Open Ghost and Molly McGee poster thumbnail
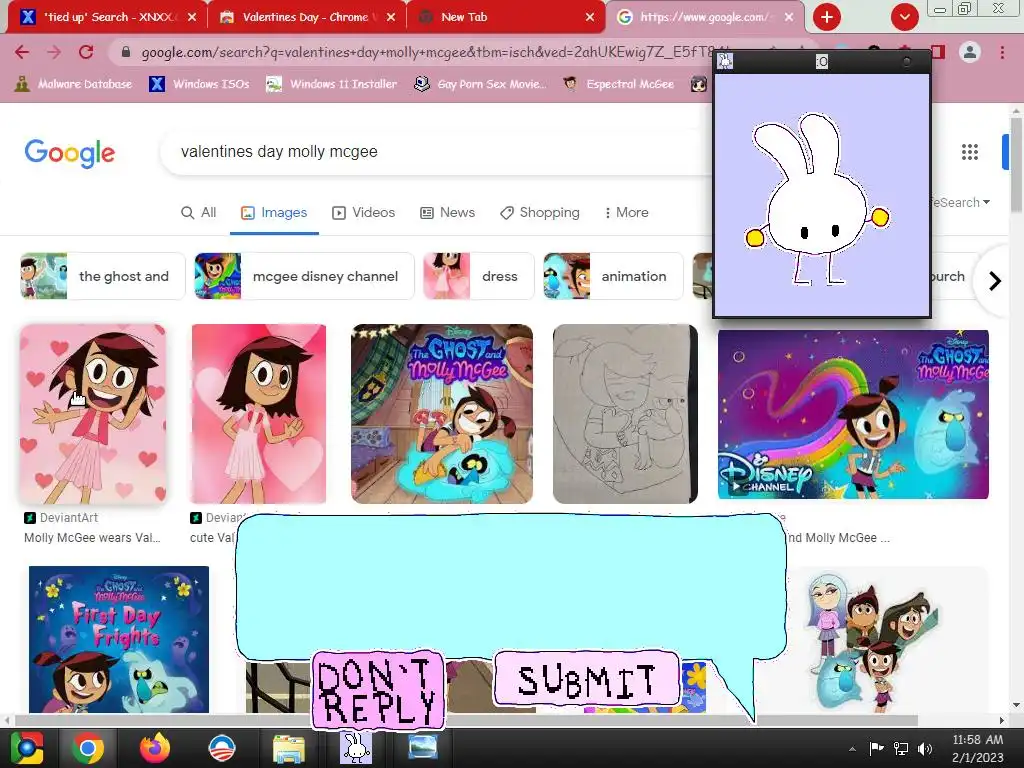Viewport: 1024px width, 768px height. (442, 414)
